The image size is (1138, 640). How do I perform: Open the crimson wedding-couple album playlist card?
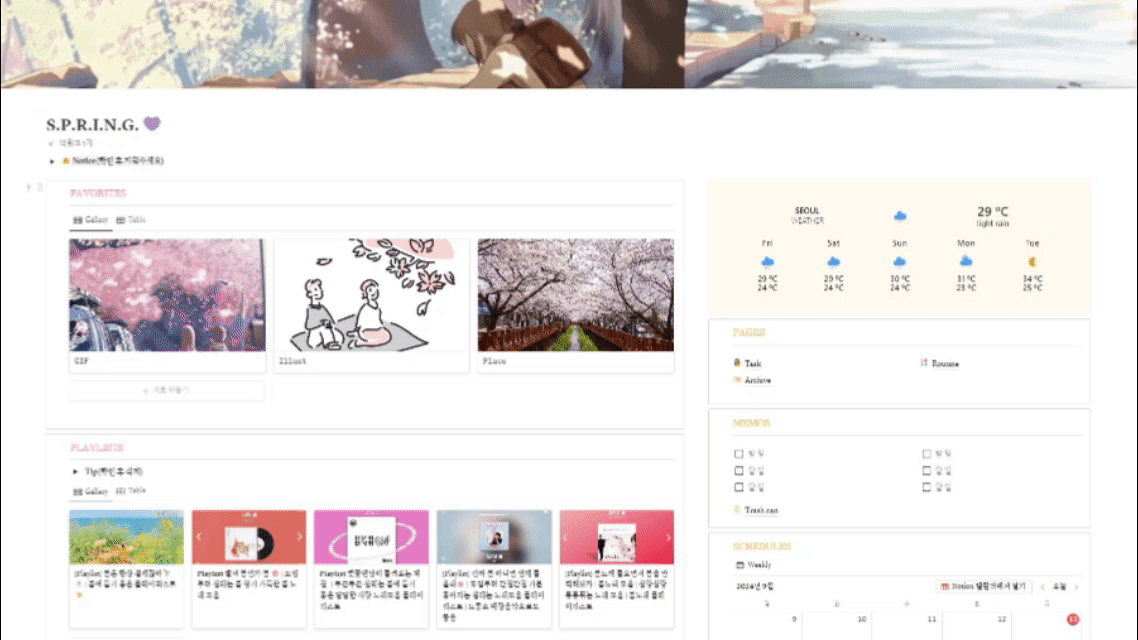coord(617,568)
